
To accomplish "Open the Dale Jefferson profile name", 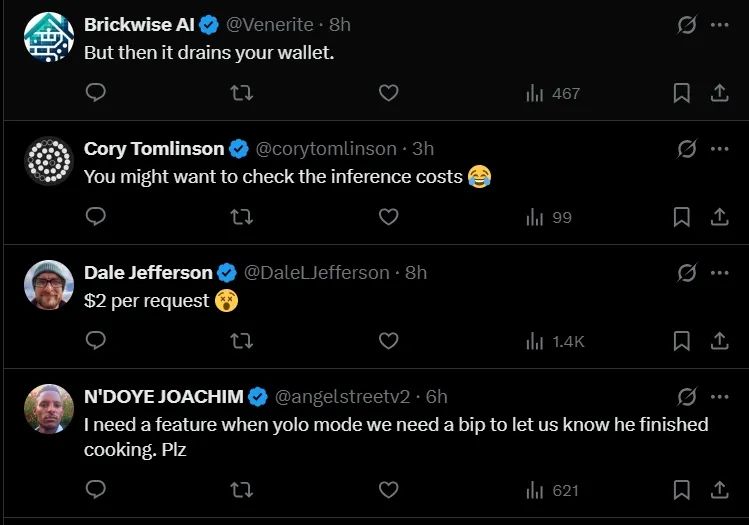I will (x=148, y=272).
